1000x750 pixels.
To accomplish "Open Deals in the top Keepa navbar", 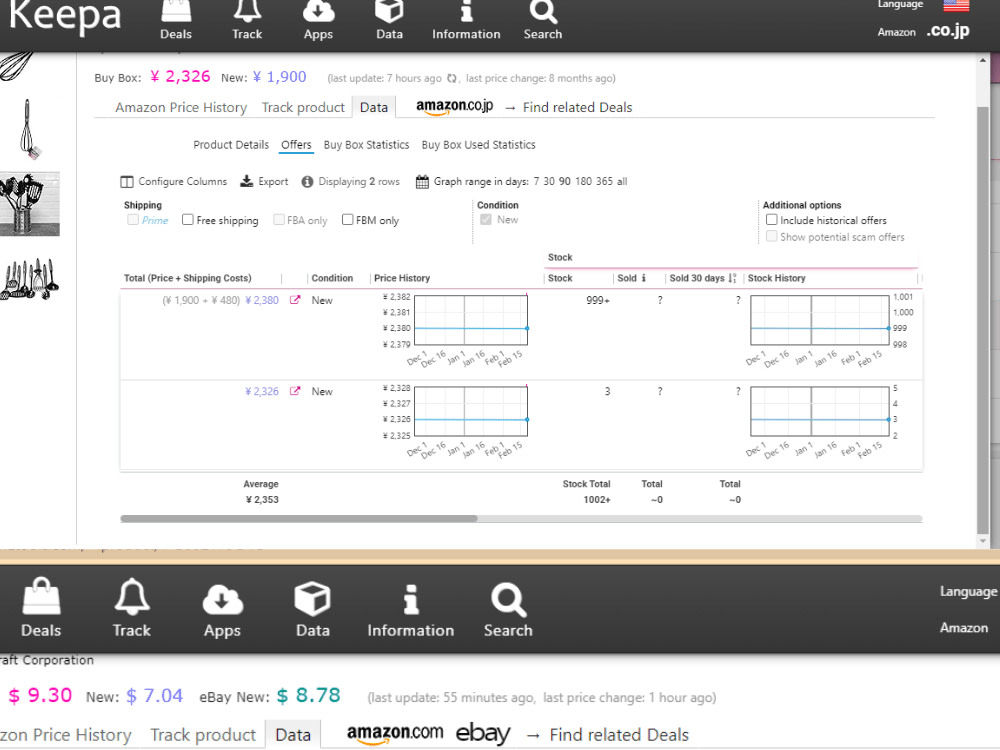I will pyautogui.click(x=175, y=21).
